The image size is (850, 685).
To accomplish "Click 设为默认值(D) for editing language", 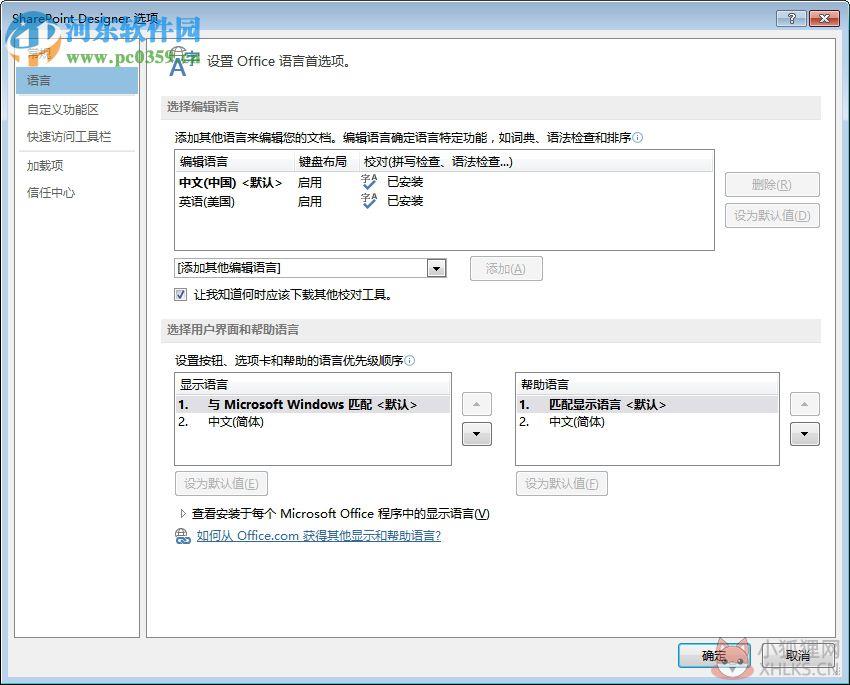I will (x=772, y=216).
